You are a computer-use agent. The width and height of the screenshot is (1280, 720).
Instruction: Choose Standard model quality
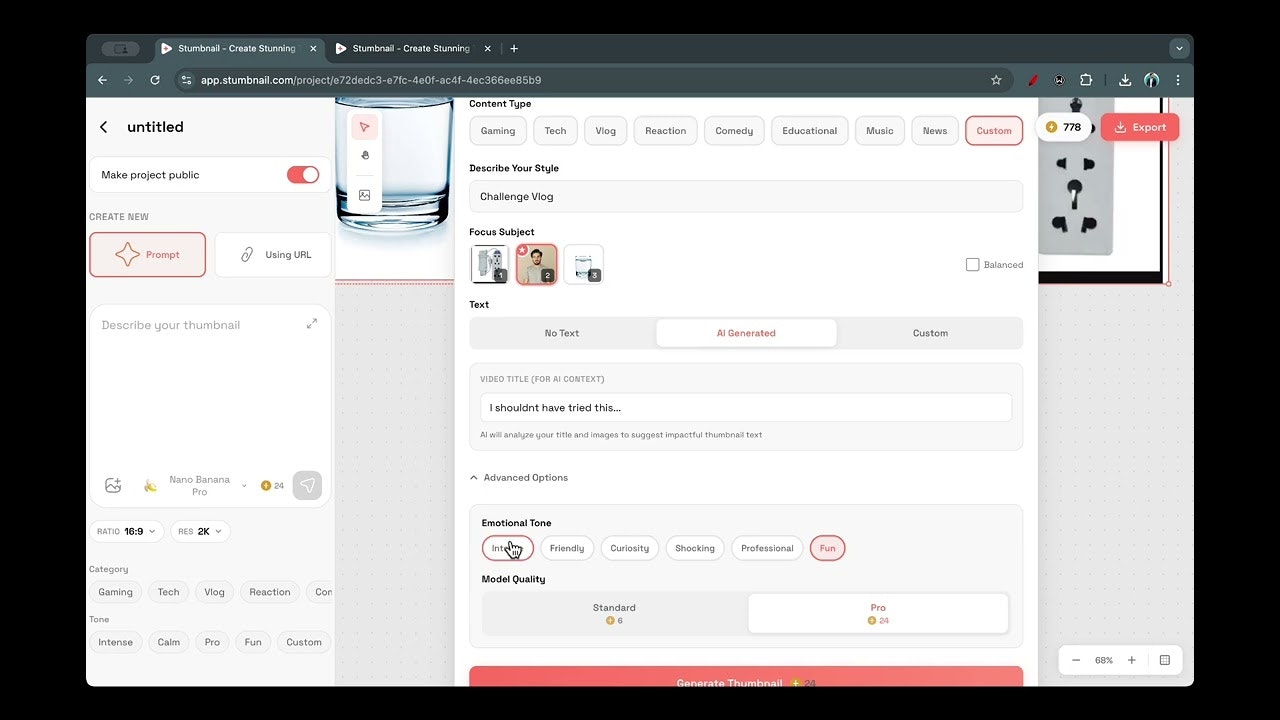[x=614, y=613]
